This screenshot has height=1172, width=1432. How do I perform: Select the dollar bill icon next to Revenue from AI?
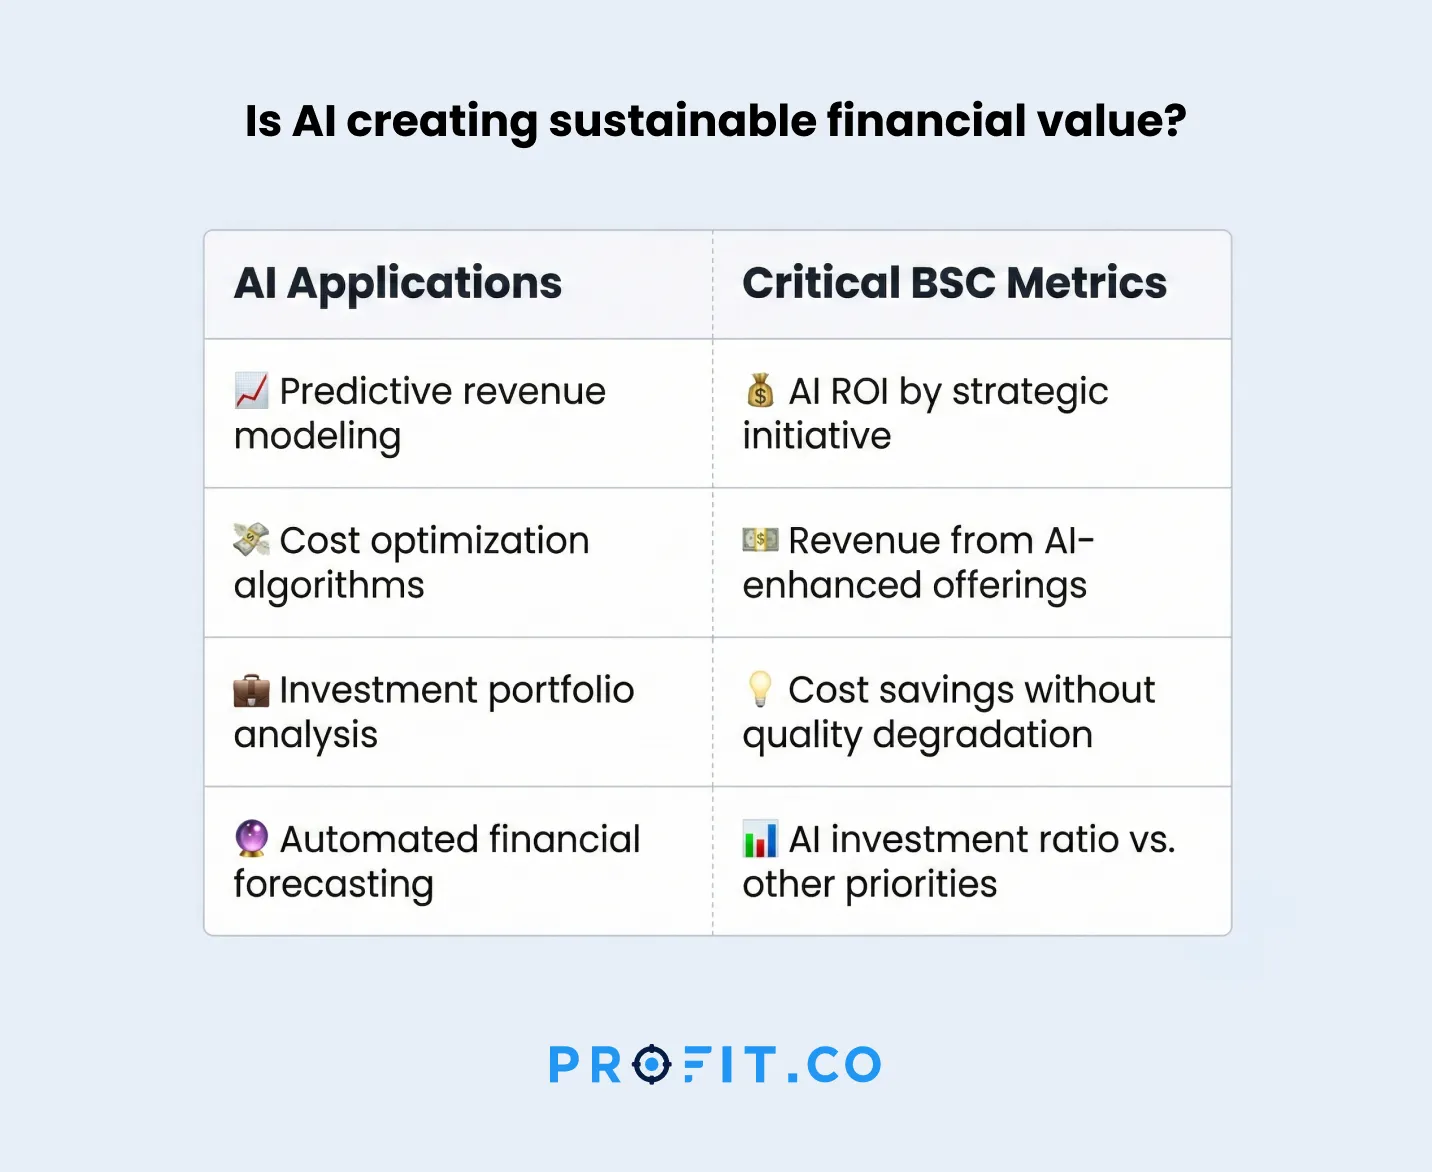pyautogui.click(x=760, y=540)
